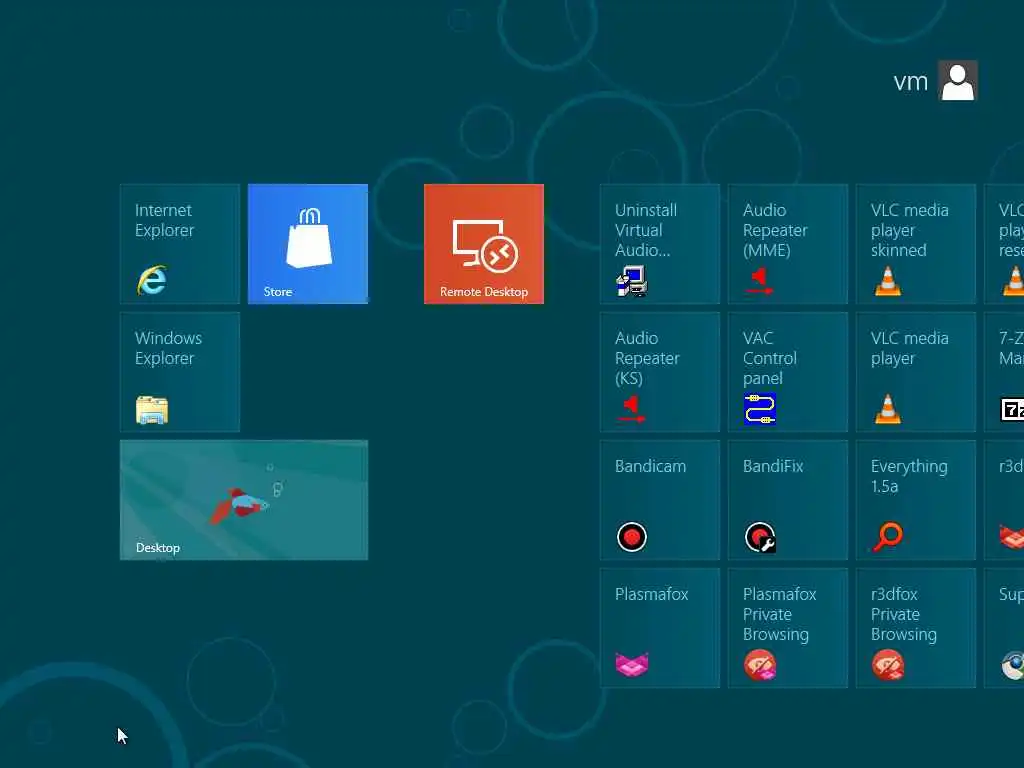Open Everything 1.5a magnifier icon
Screen dimensions: 1024x768
pos(888,537)
